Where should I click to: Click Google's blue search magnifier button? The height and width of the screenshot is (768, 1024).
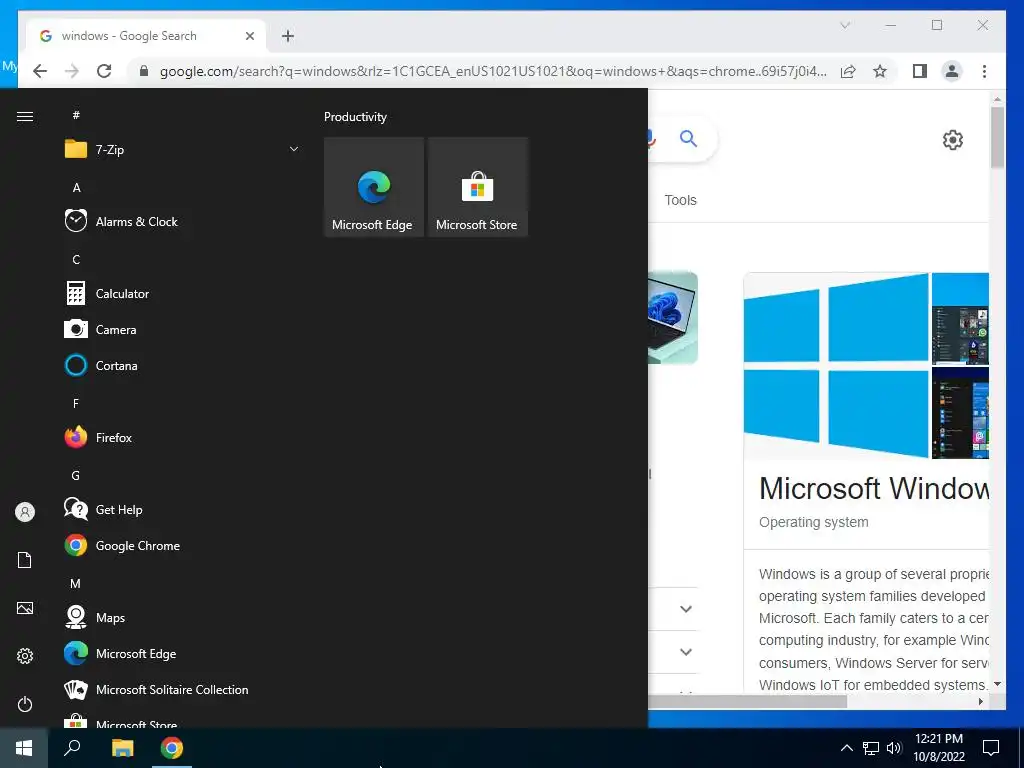(688, 138)
